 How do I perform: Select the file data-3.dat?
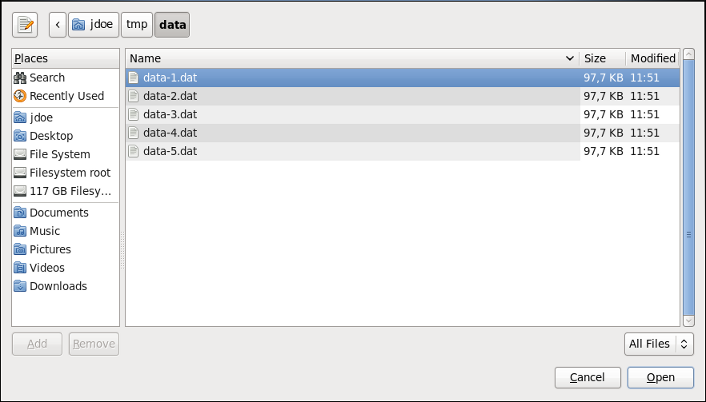[x=403, y=114]
